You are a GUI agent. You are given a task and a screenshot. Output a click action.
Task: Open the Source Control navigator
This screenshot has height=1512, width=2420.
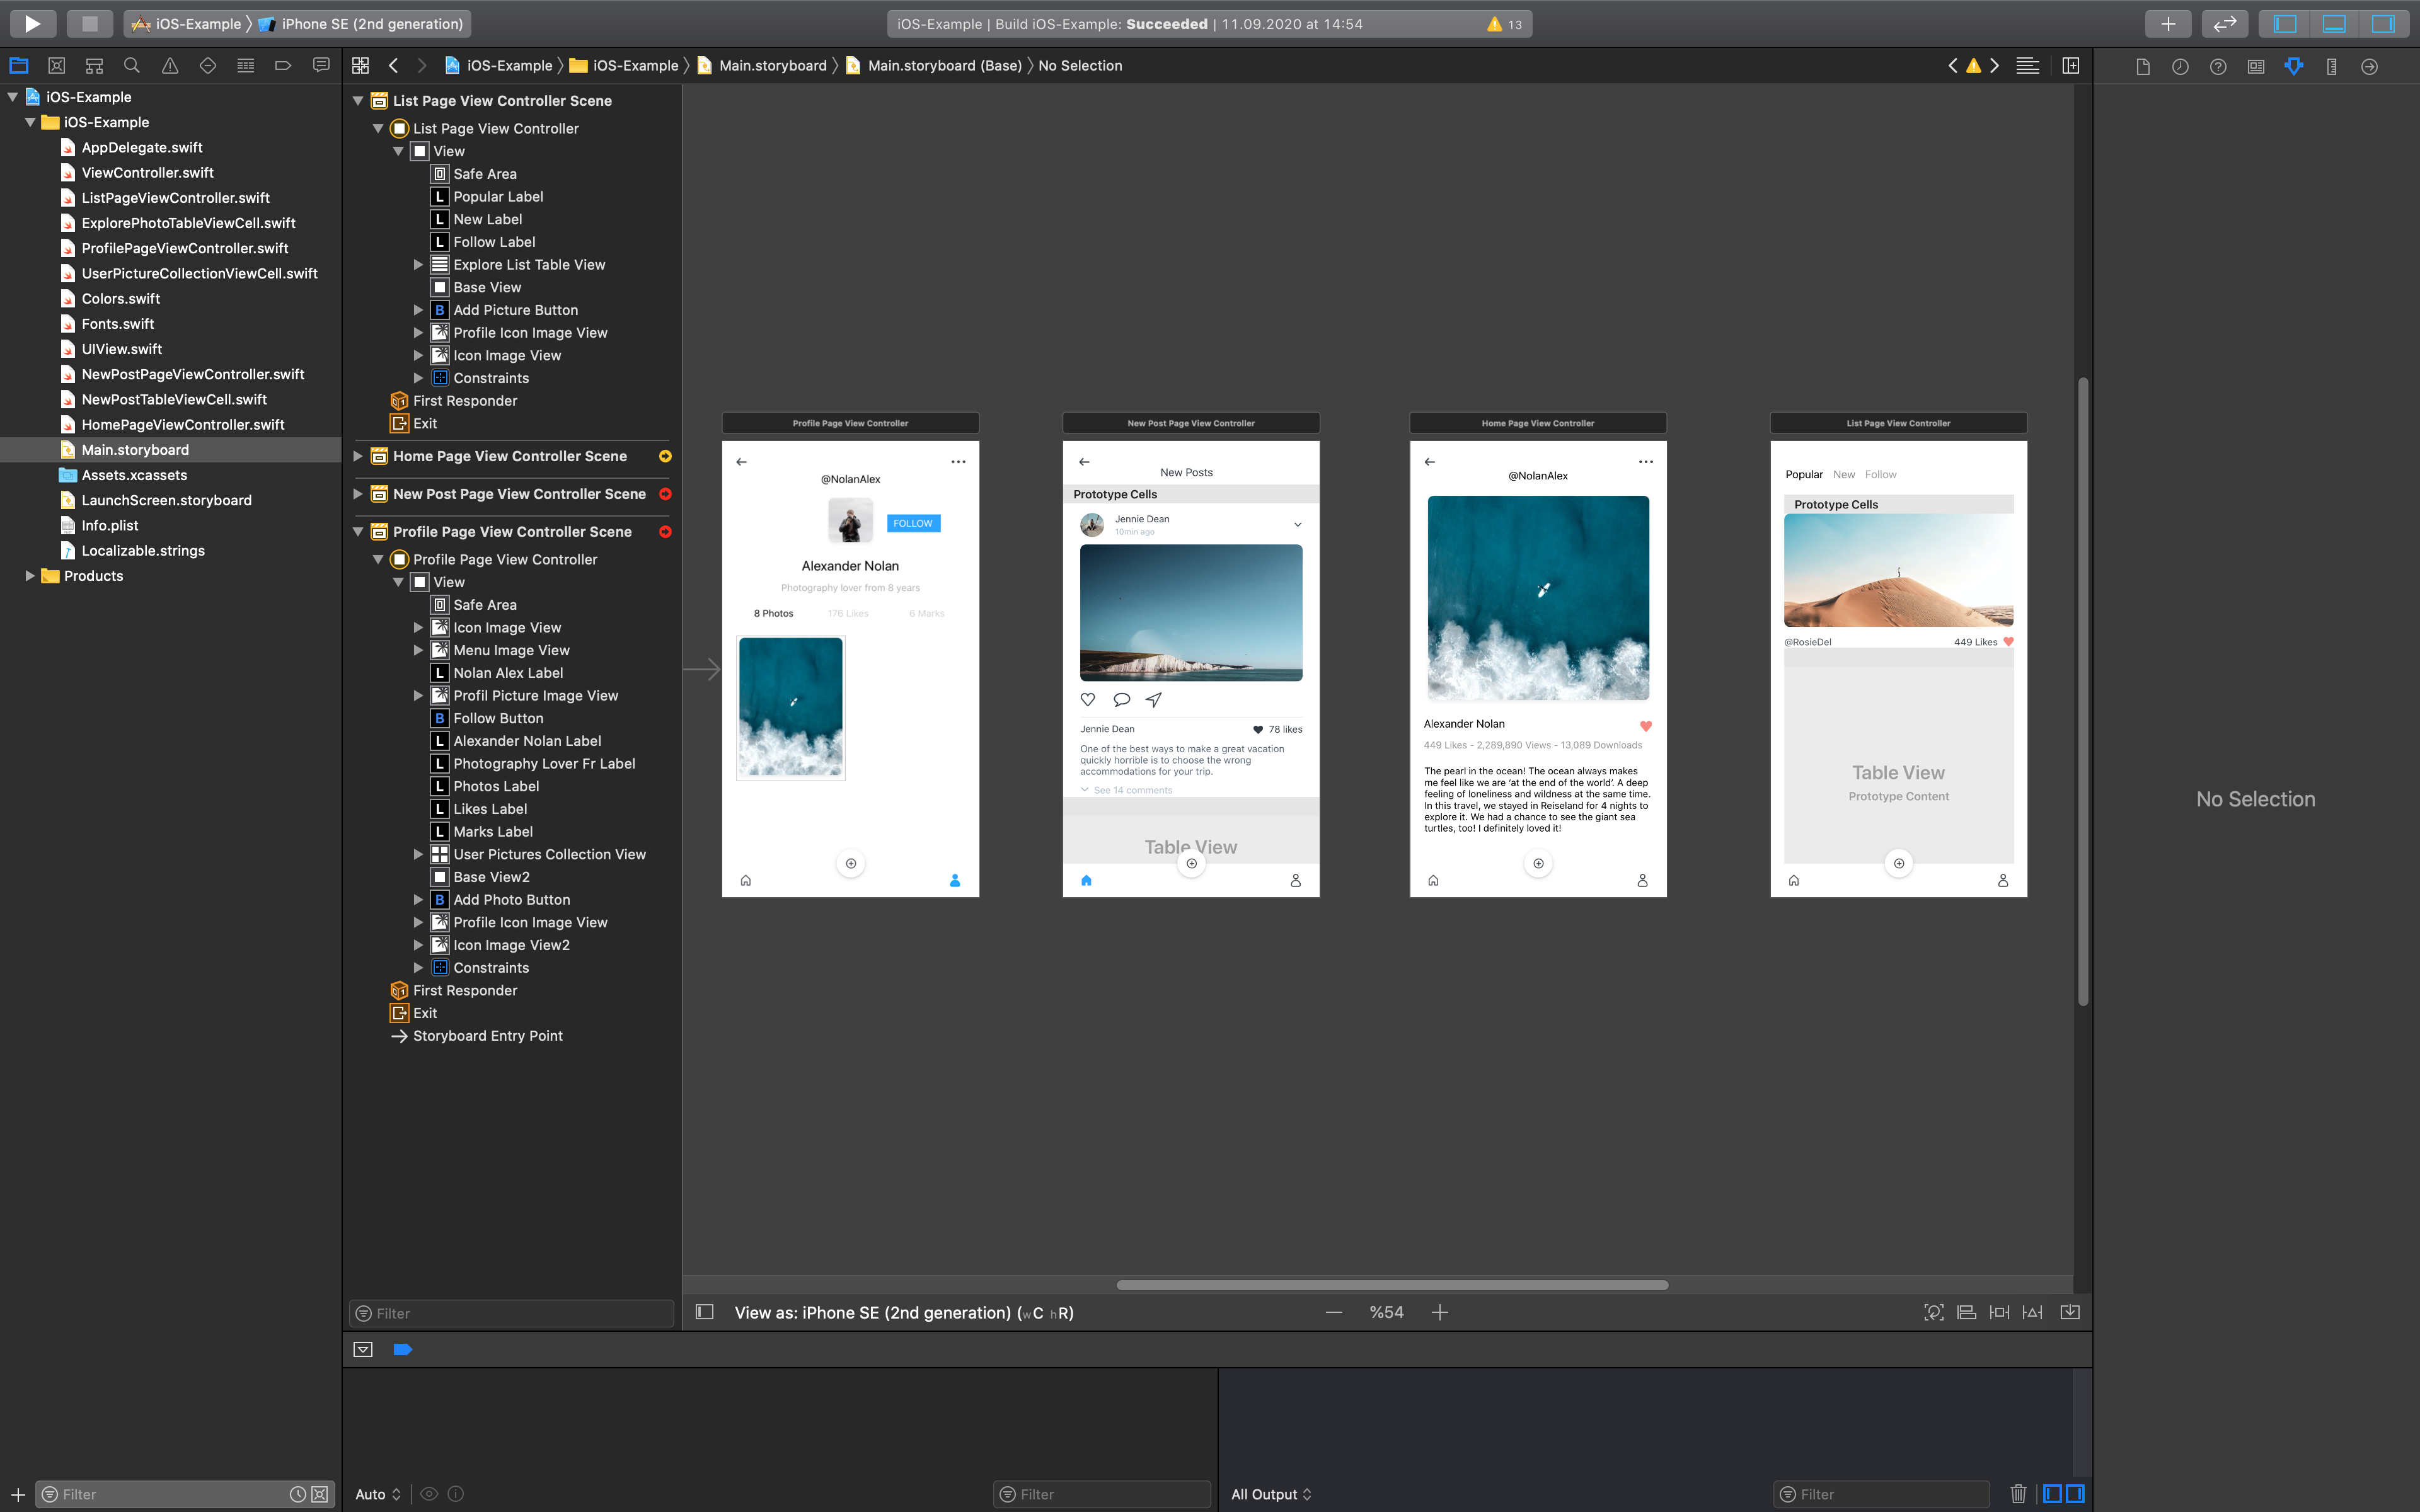57,66
